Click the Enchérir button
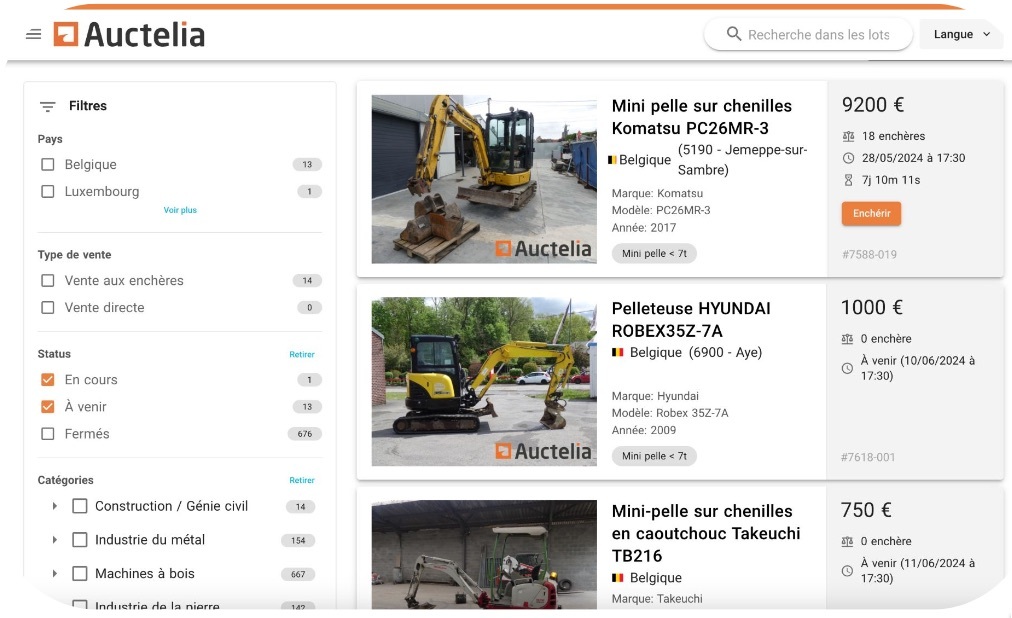The width and height of the screenshot is (1012, 618). [x=871, y=214]
